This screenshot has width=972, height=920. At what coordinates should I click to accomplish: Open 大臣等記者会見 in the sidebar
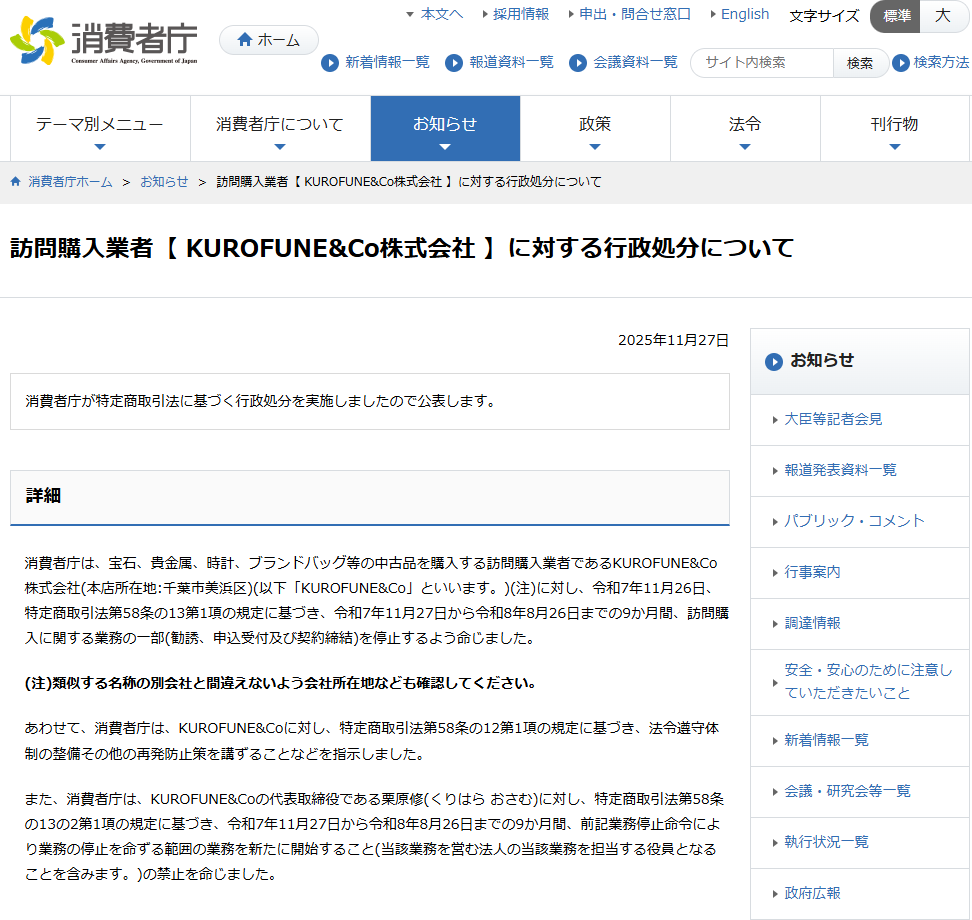coord(833,419)
